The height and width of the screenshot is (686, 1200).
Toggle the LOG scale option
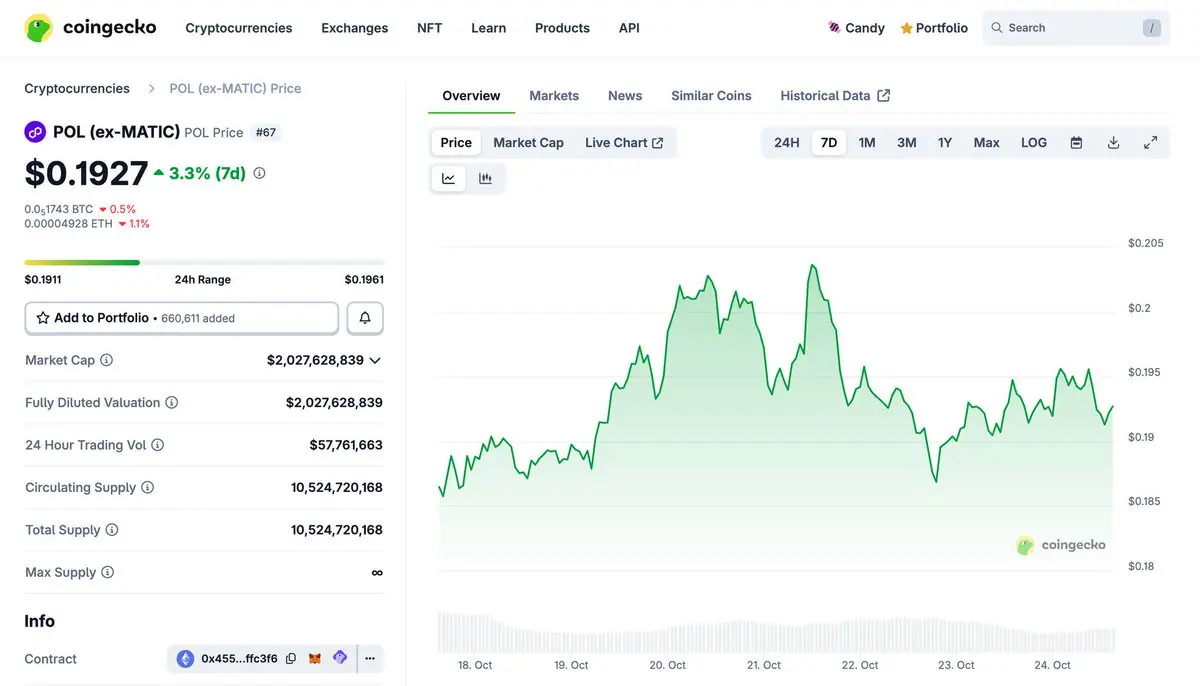pos(1033,143)
